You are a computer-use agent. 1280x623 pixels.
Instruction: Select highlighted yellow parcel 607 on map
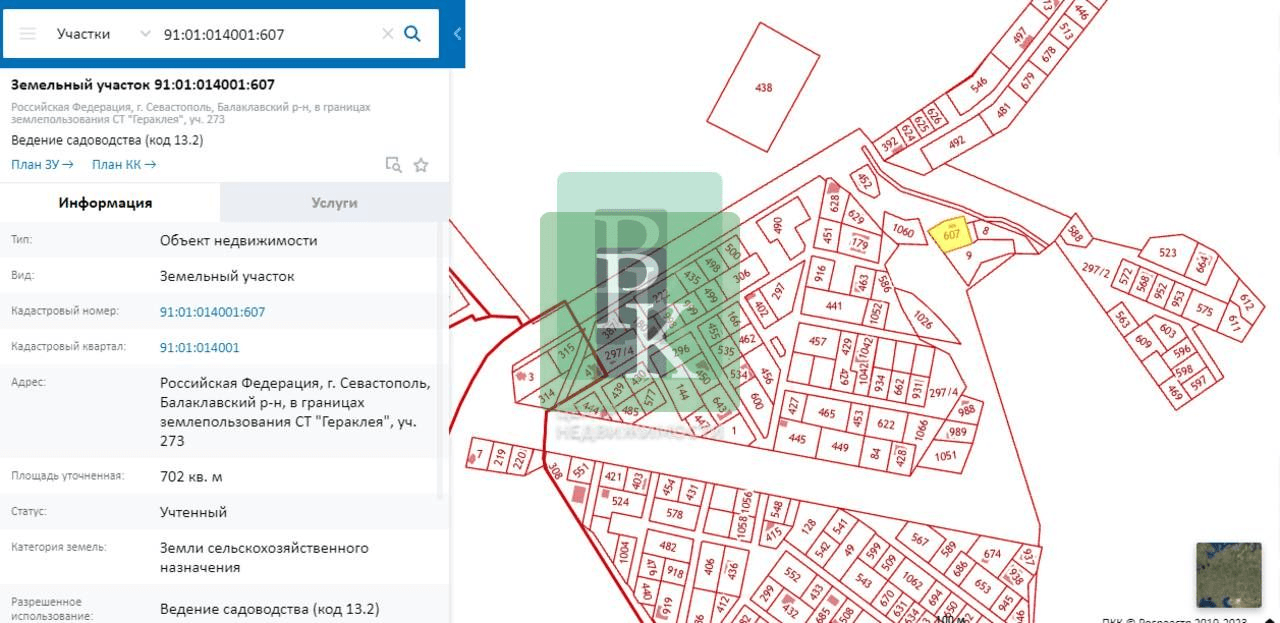950,235
